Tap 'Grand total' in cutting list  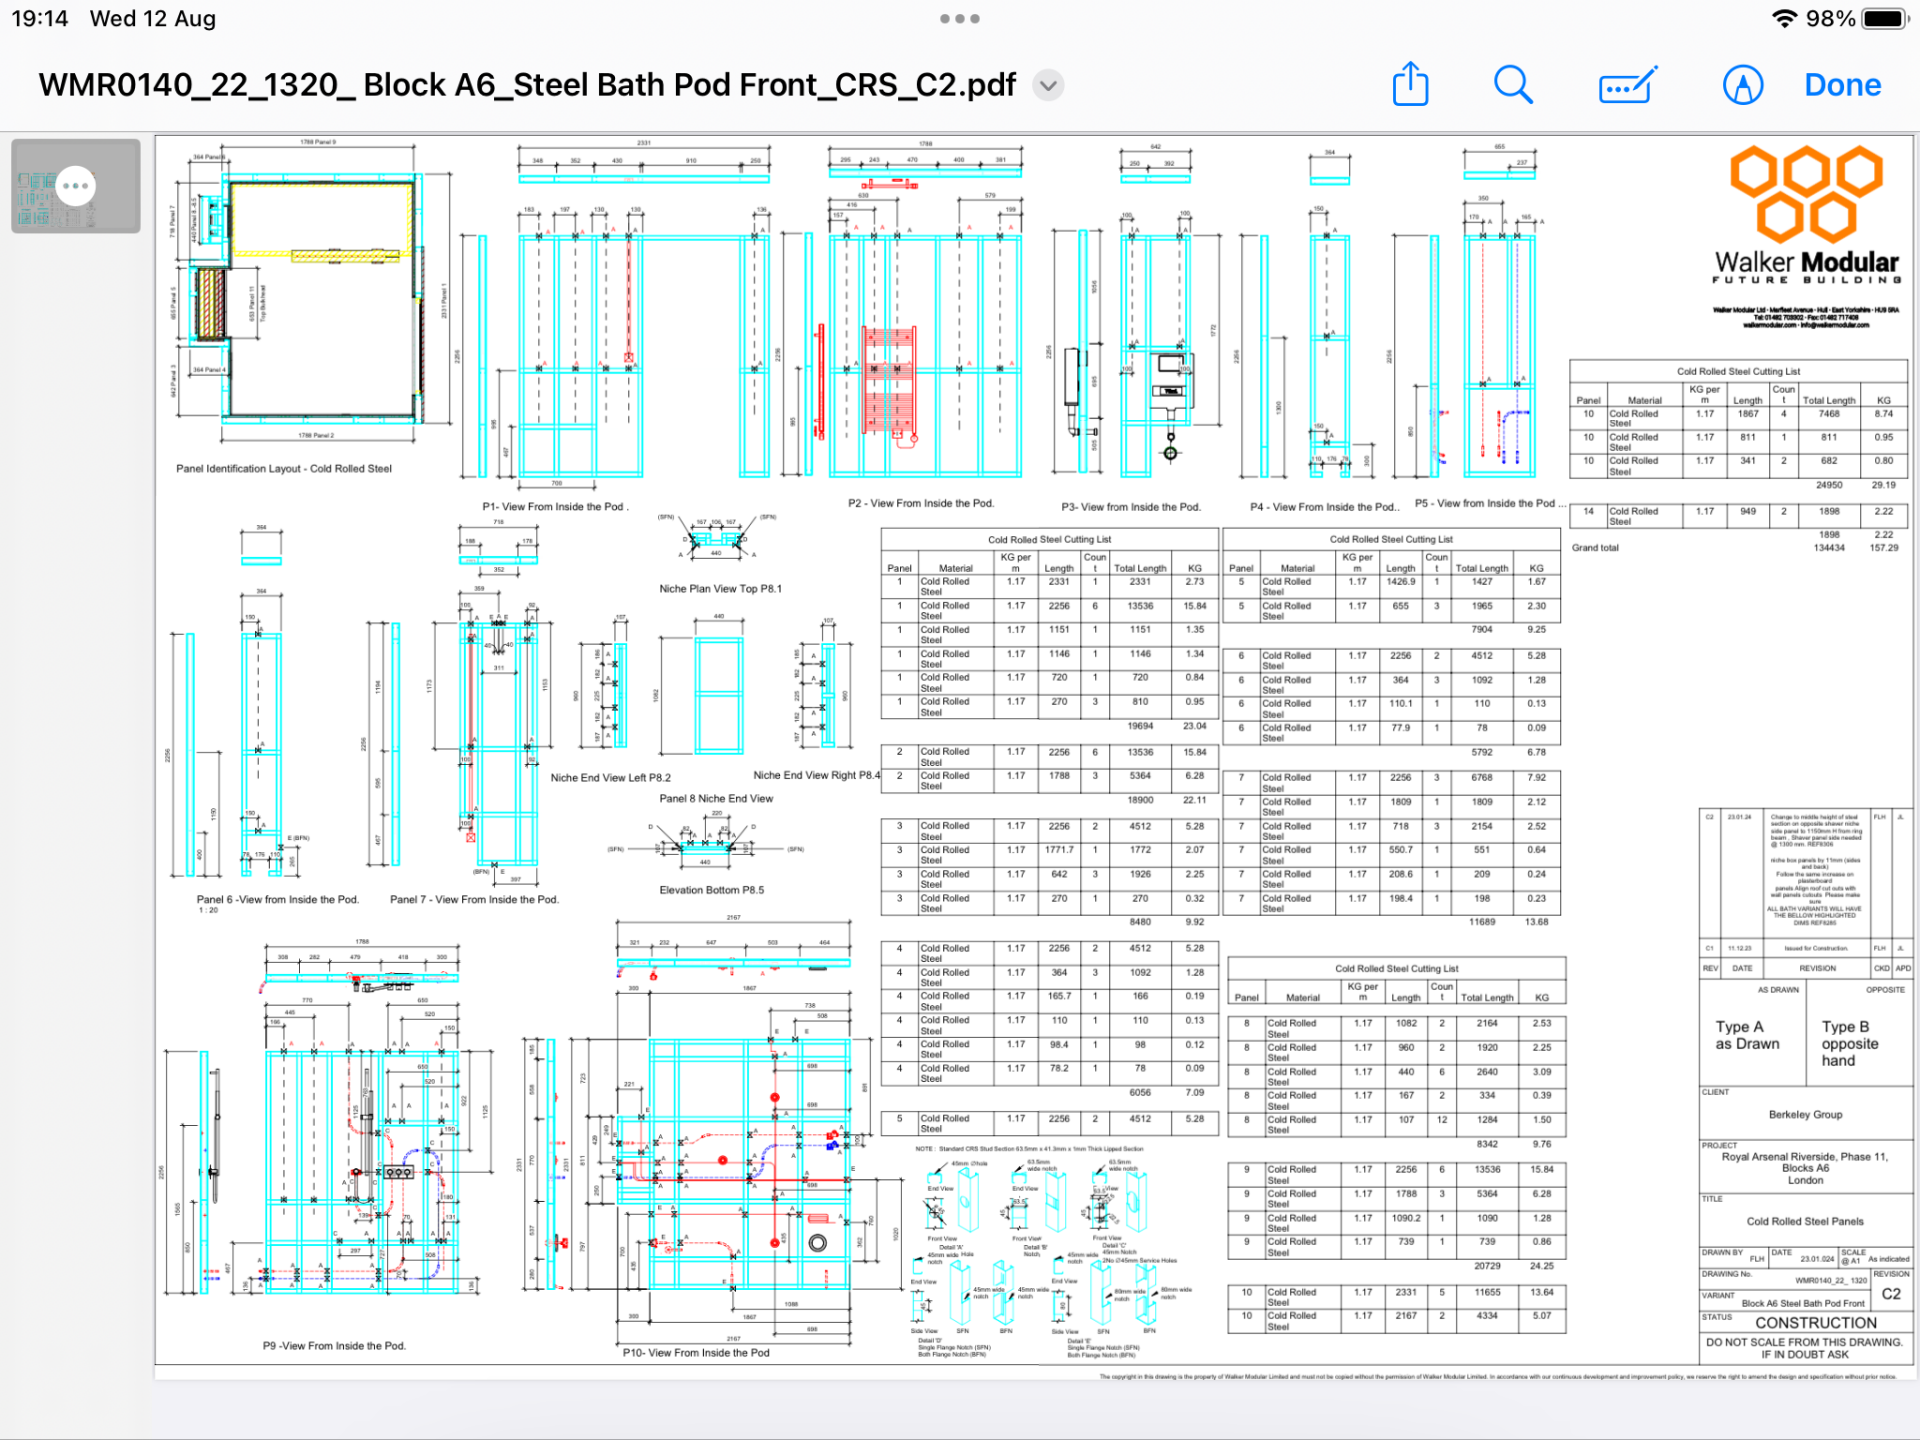click(1595, 548)
